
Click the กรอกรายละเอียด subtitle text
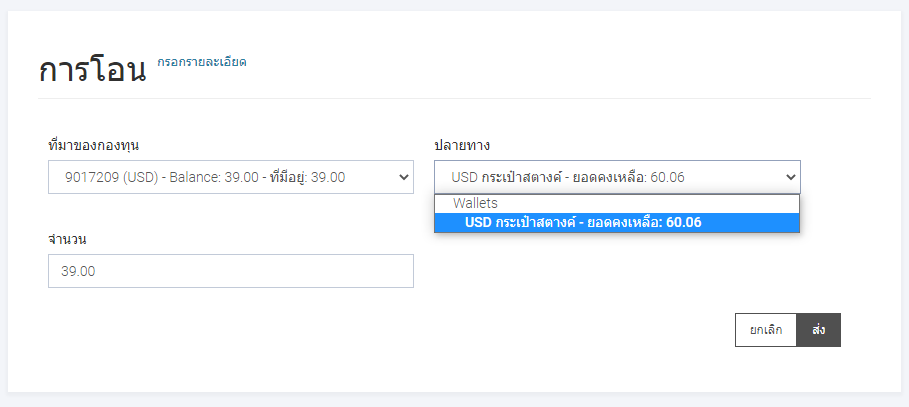202,61
